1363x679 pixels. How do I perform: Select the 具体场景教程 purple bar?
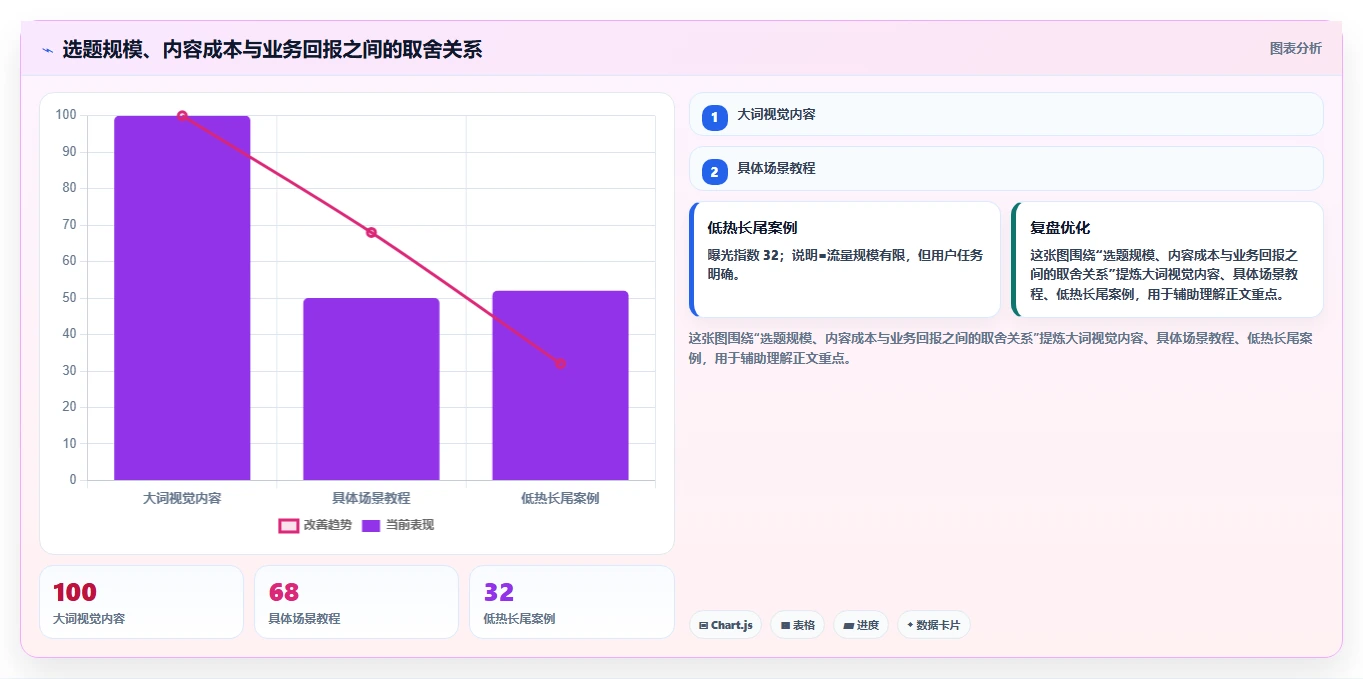[371, 389]
